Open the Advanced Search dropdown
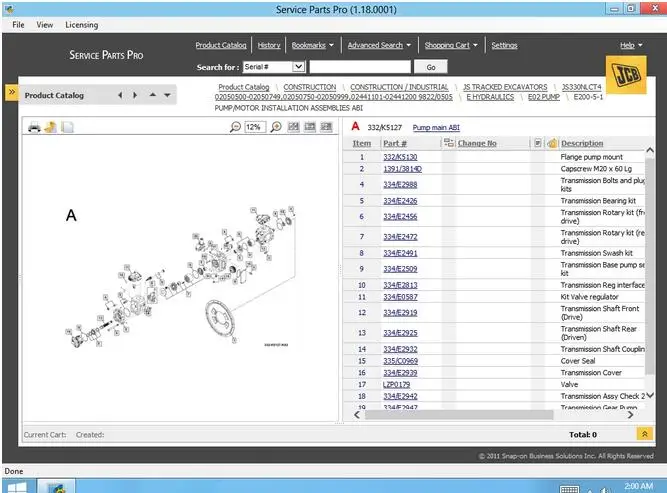Screen dimensions: 667x493 (379, 45)
